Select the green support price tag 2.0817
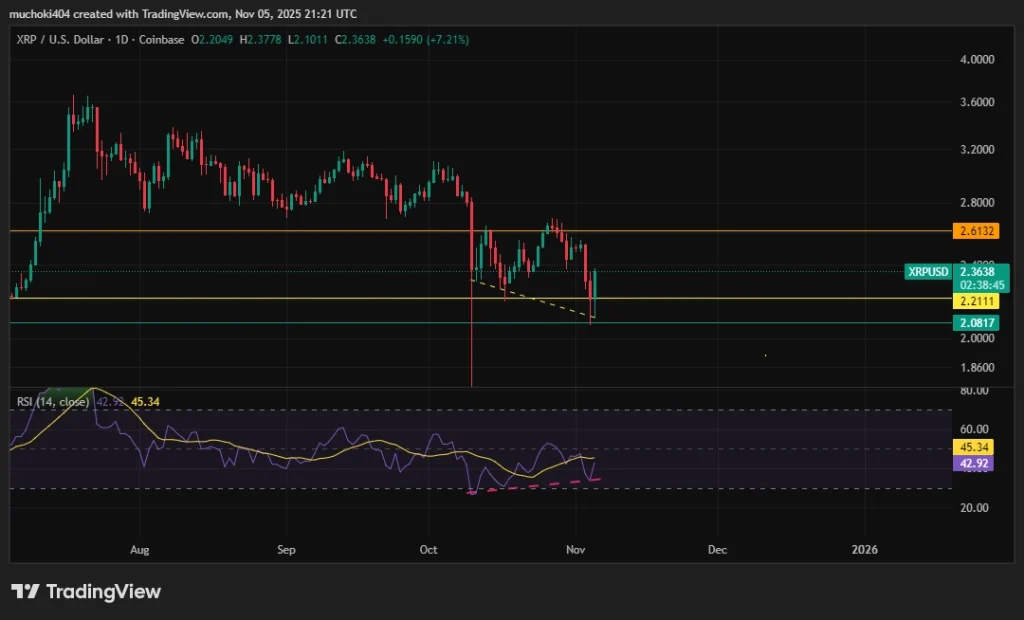 975,322
